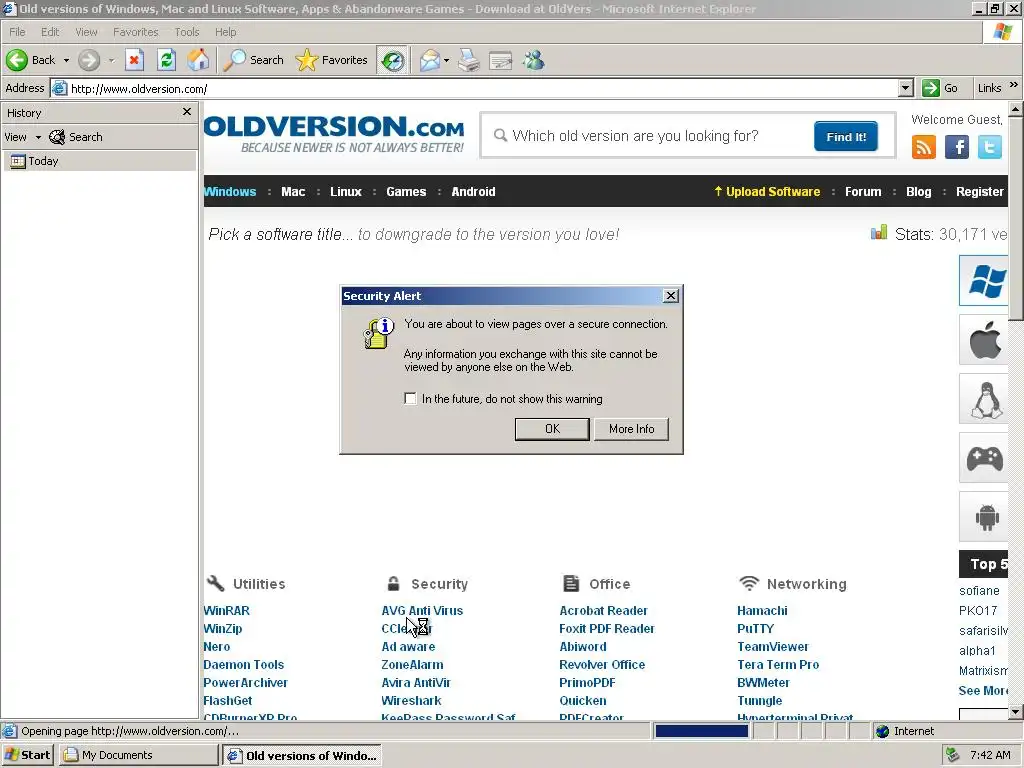Click the Wireshark link
This screenshot has width=1024, height=768.
tap(411, 701)
